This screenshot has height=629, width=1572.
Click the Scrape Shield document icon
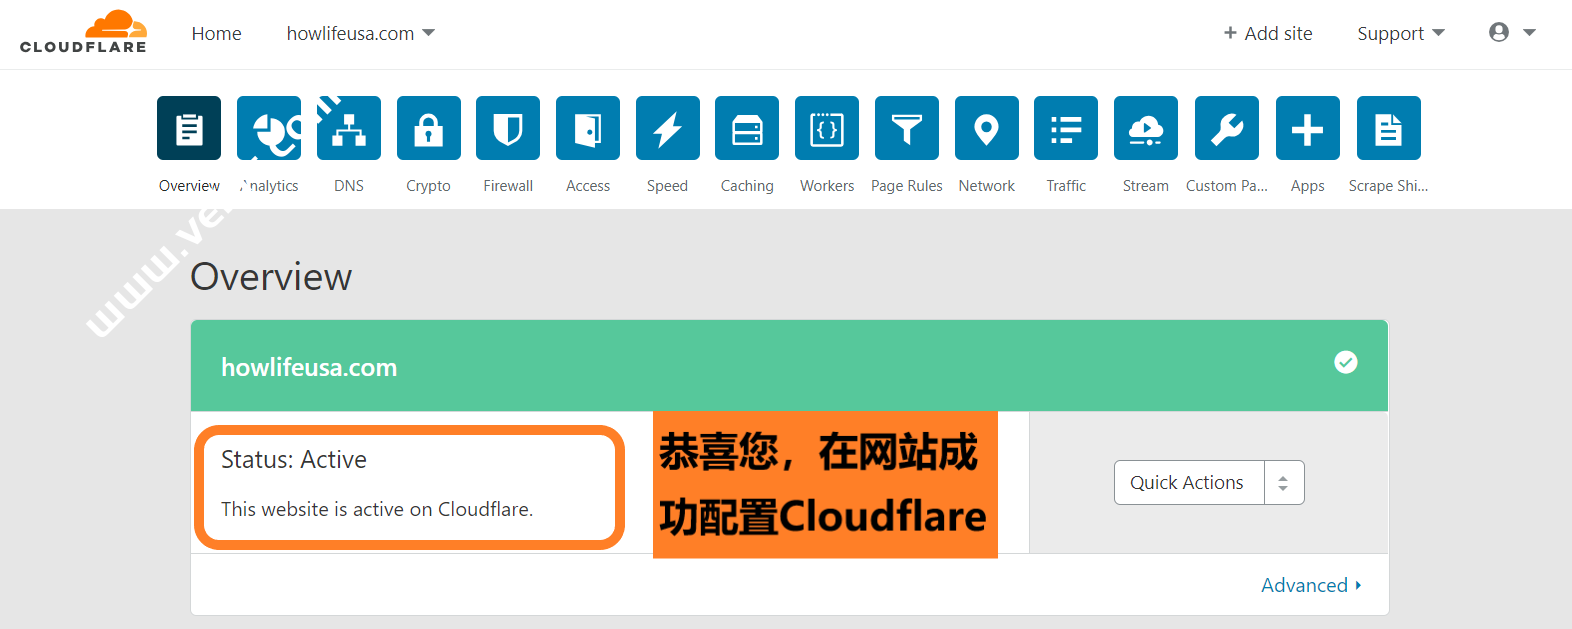pyautogui.click(x=1388, y=128)
